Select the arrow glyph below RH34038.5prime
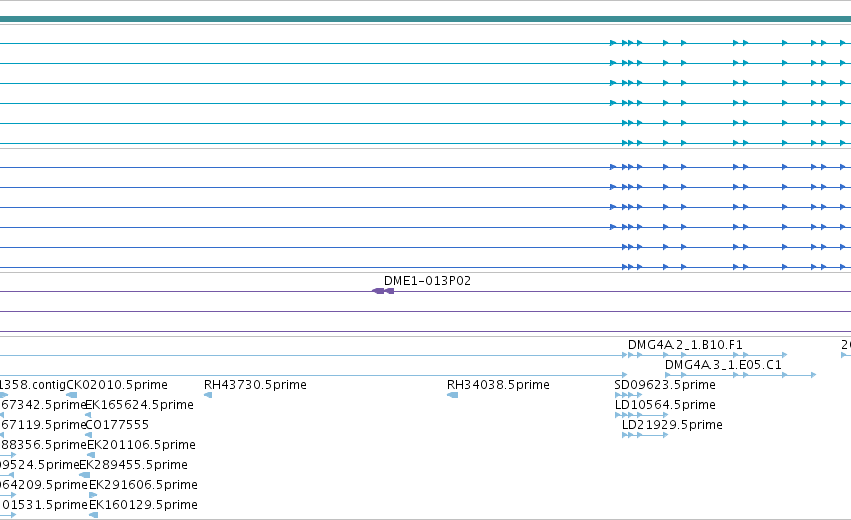The width and height of the screenshot is (851, 520). tap(453, 395)
